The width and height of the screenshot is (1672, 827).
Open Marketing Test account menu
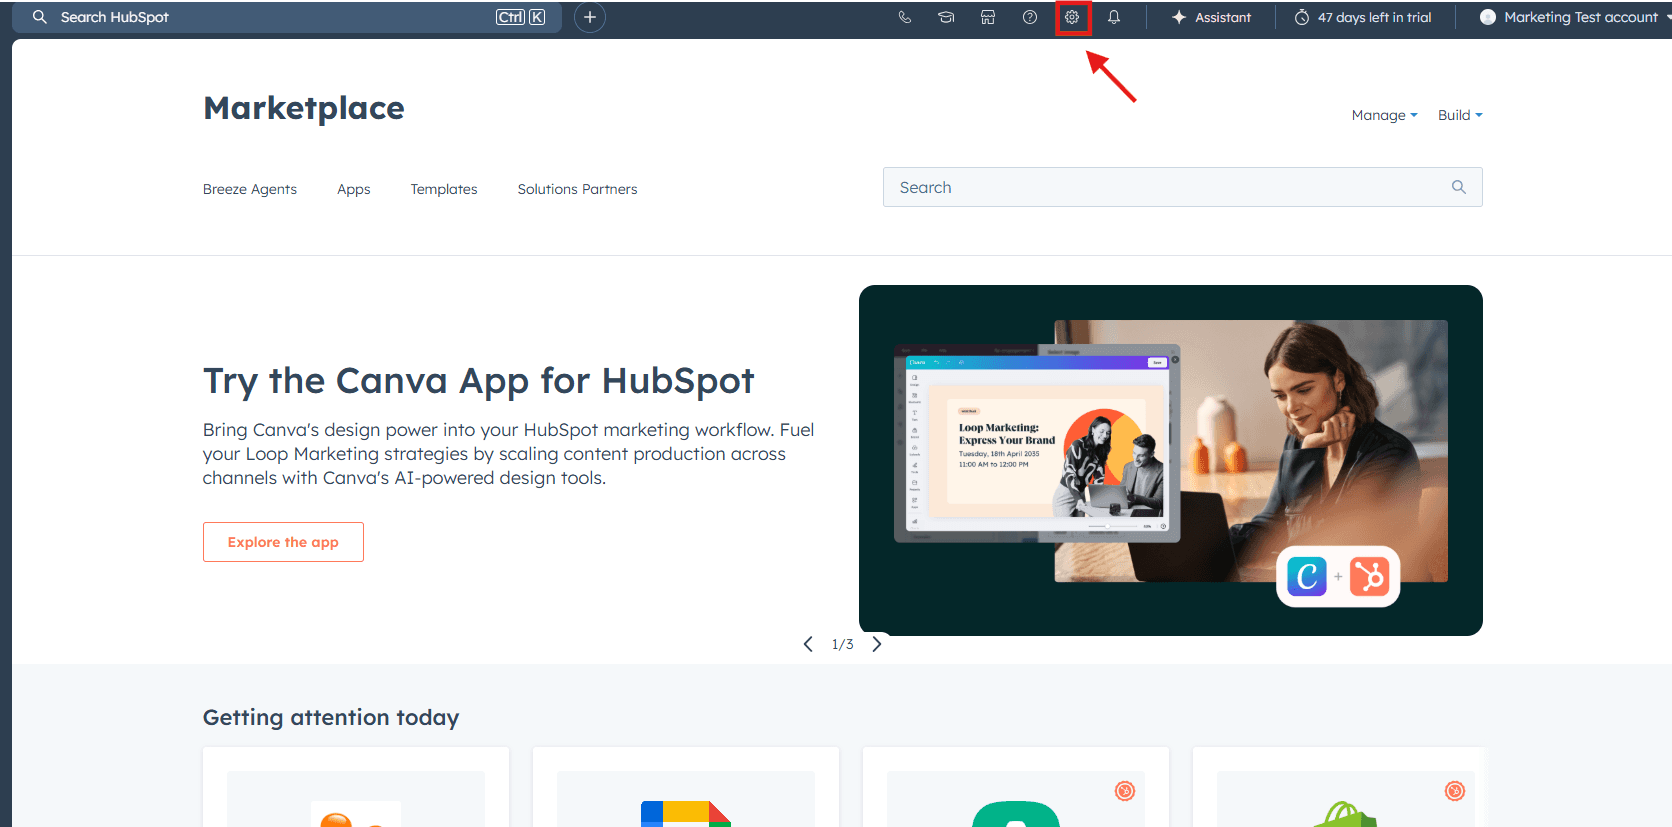pos(1576,17)
